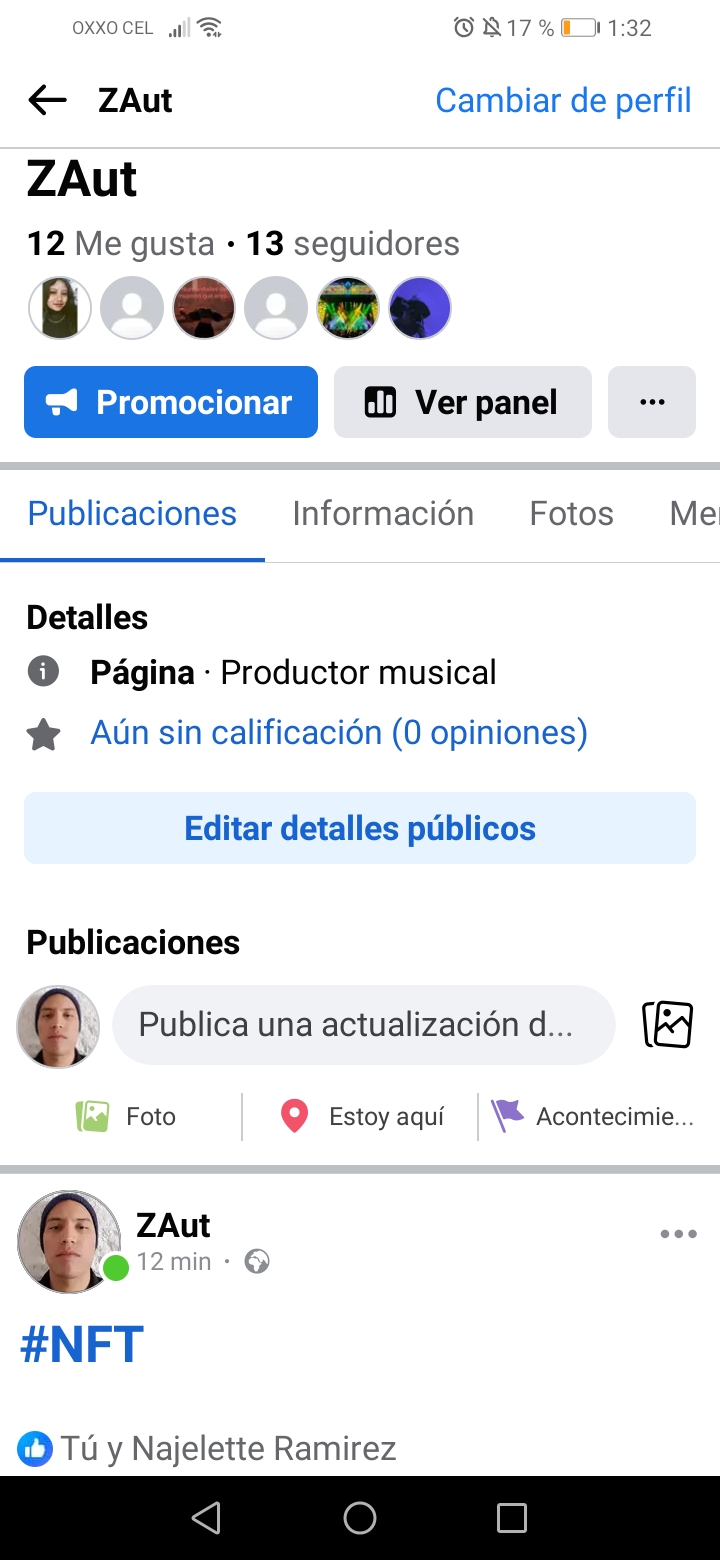
Task: Tap first follower avatar thumbnail
Action: (60, 308)
